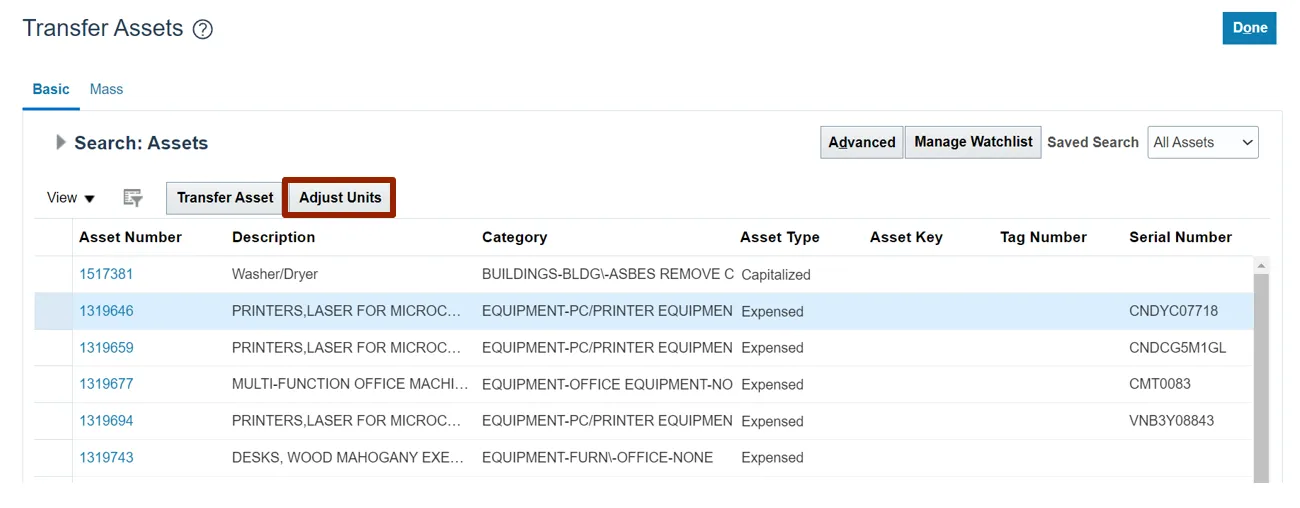Open asset number 1517381 link
This screenshot has height=508, width=1300.
106,274
